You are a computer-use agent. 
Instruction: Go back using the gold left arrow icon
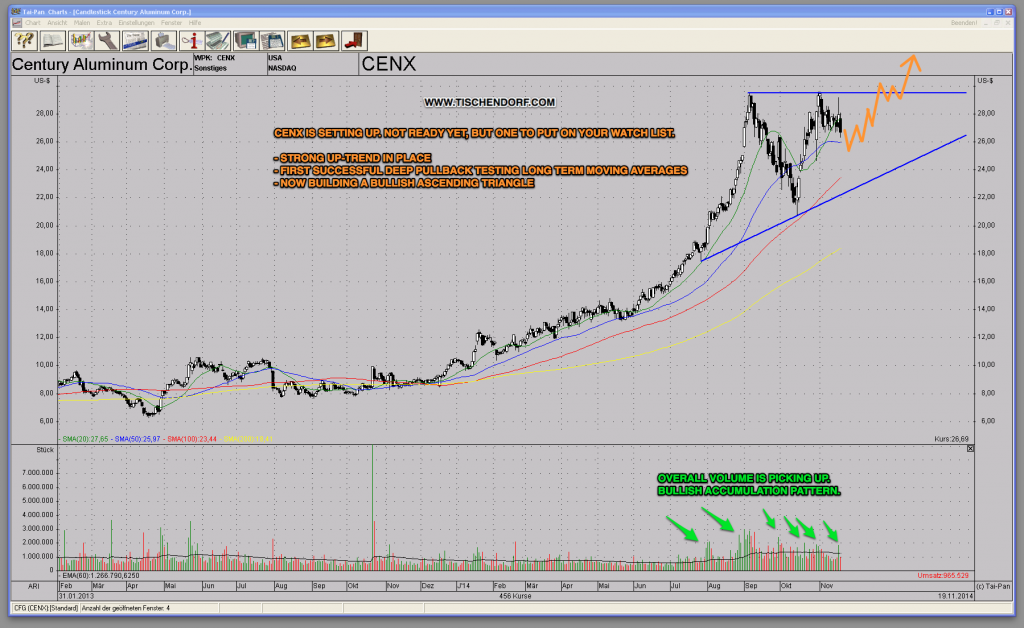303,40
